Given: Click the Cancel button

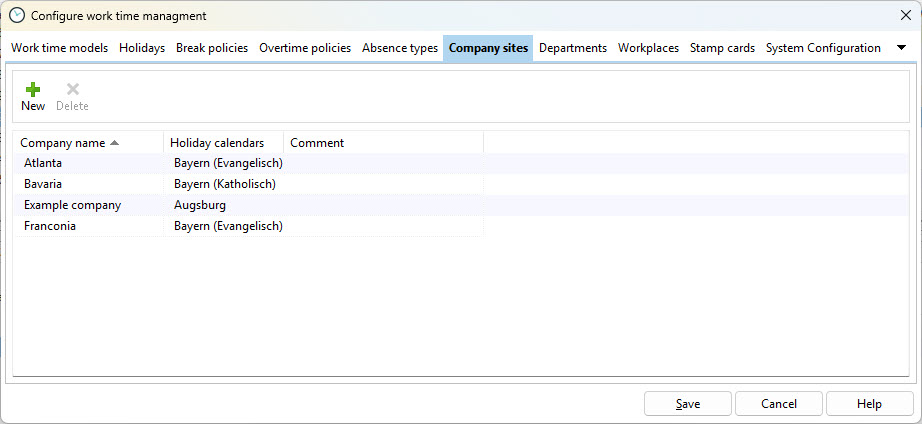Looking at the screenshot, I should pos(779,404).
